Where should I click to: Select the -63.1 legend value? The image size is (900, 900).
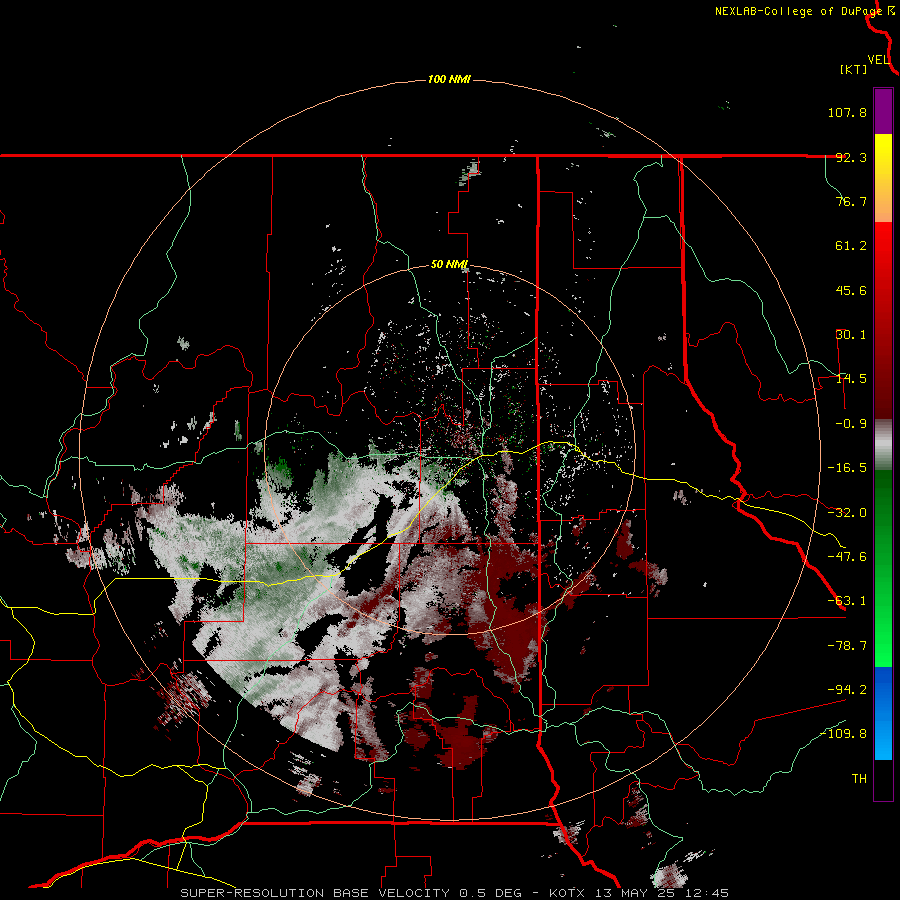click(847, 601)
